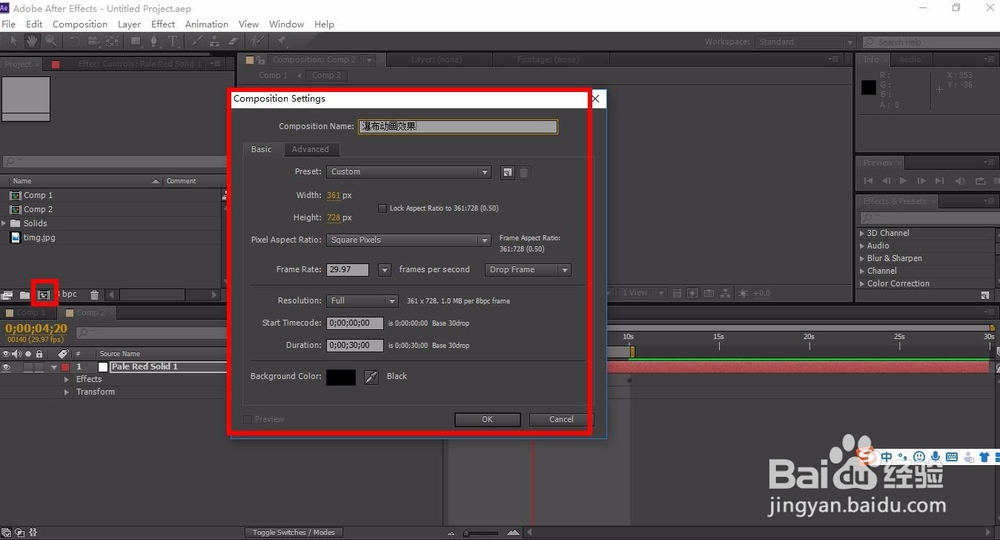This screenshot has width=1000, height=540.
Task: Click the Preview play button
Action: (x=903, y=180)
